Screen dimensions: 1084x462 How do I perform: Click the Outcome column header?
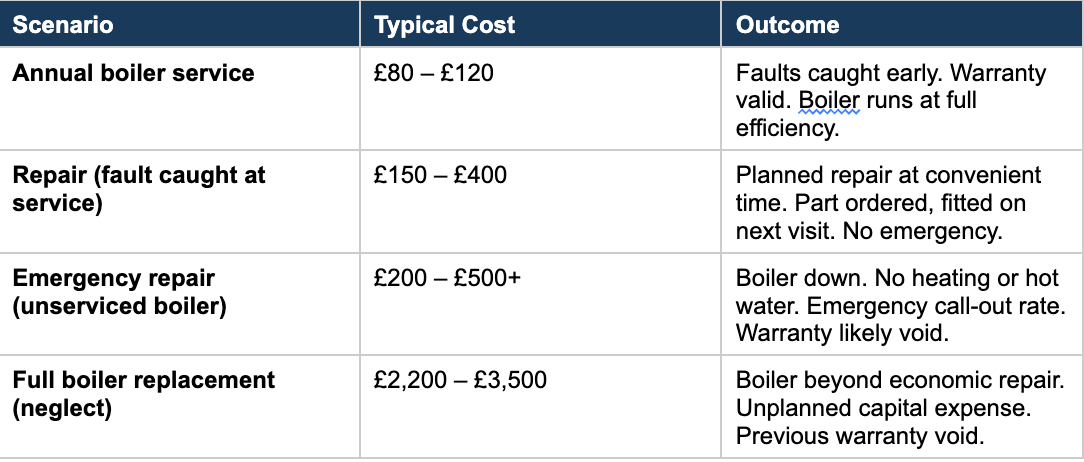(787, 24)
